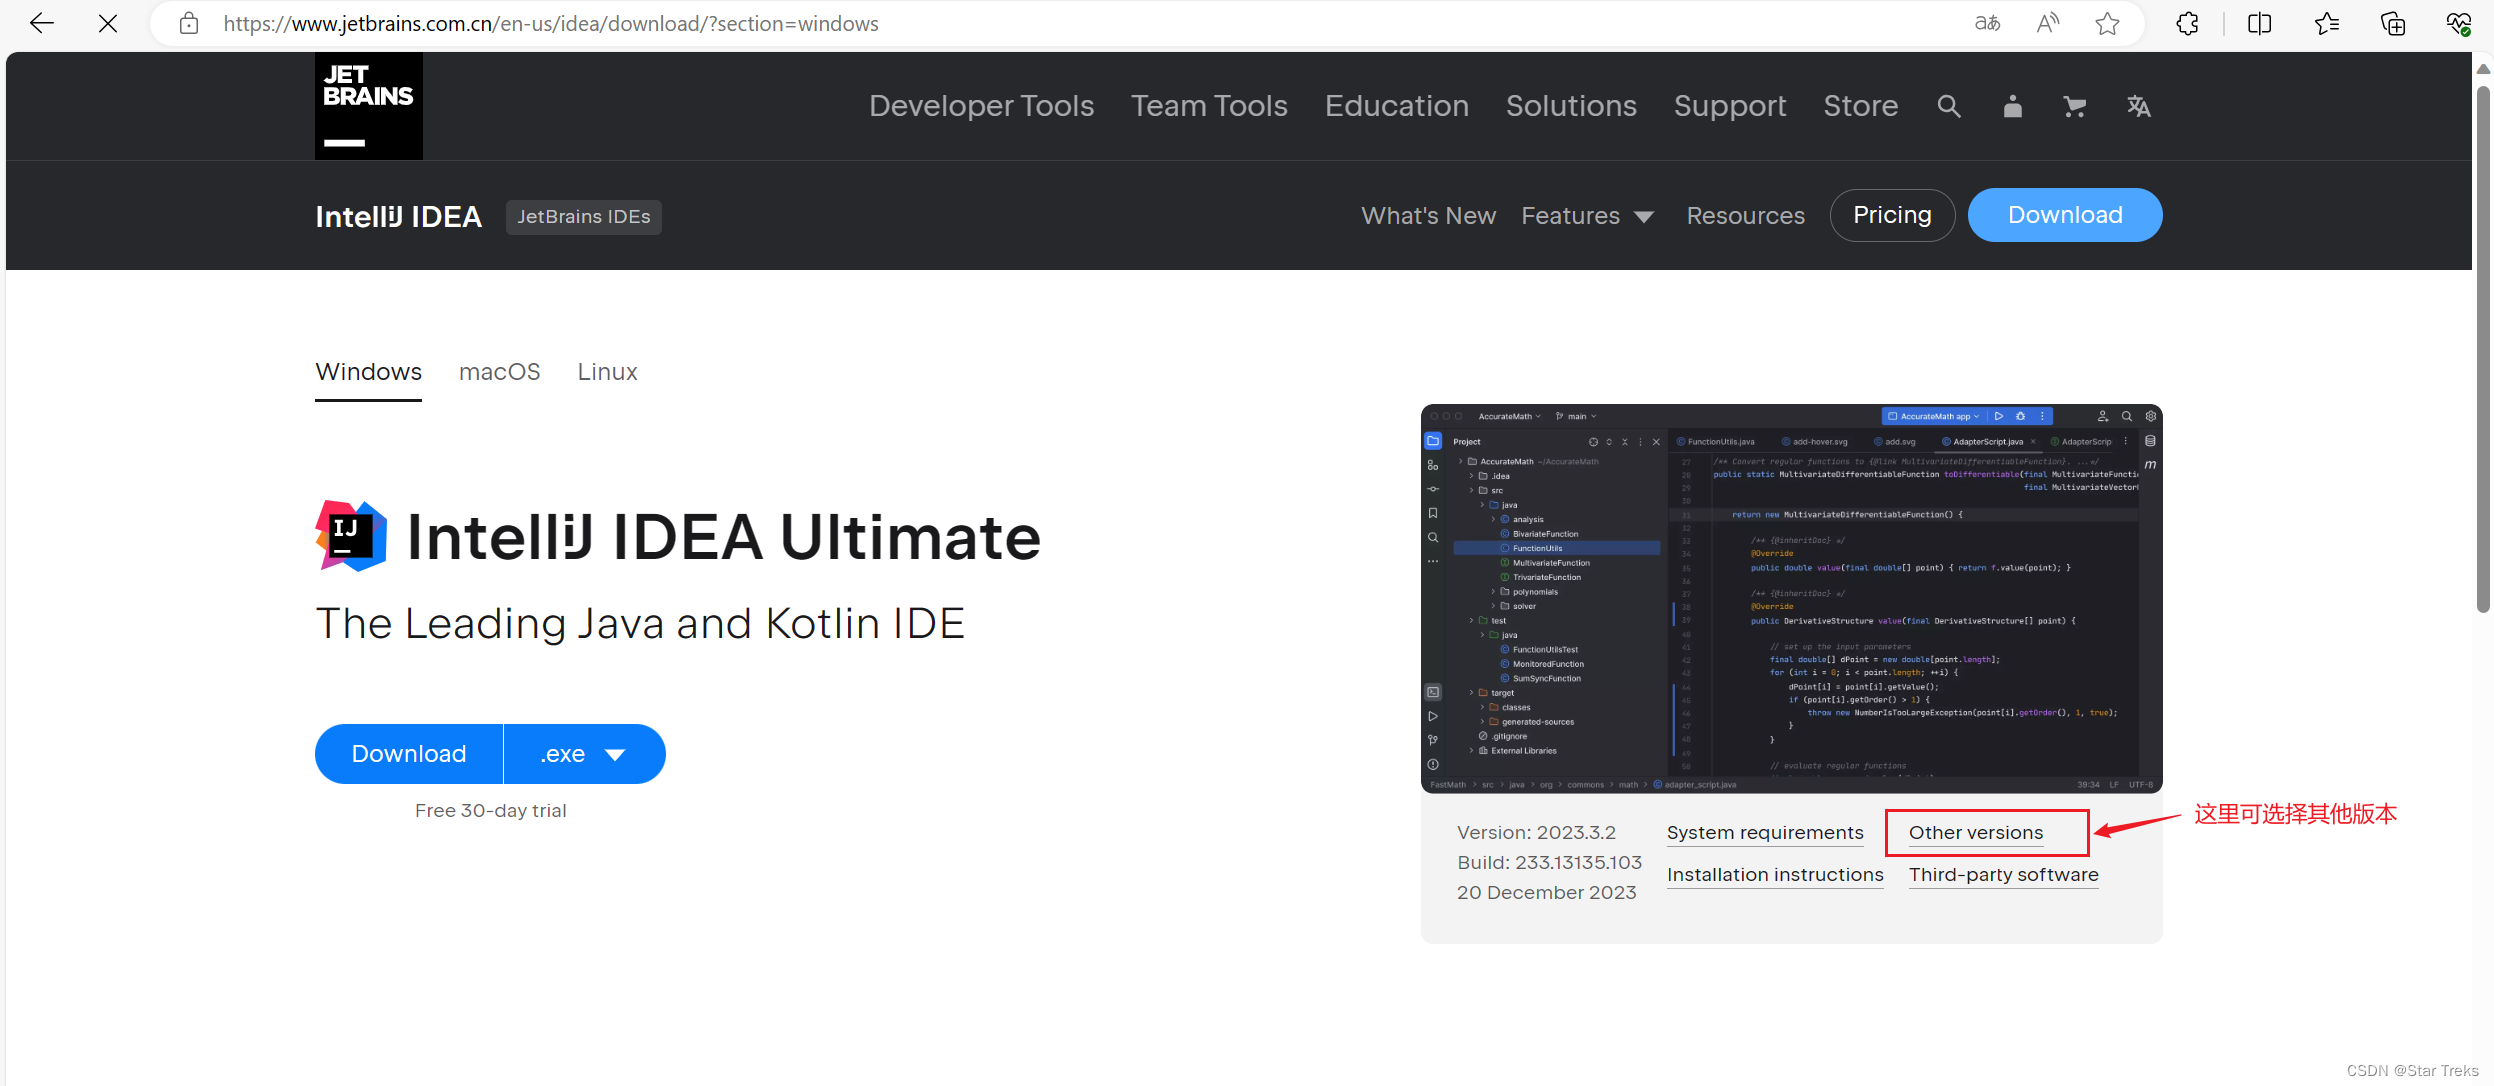
Task: Select the Windows tab
Action: tap(368, 372)
